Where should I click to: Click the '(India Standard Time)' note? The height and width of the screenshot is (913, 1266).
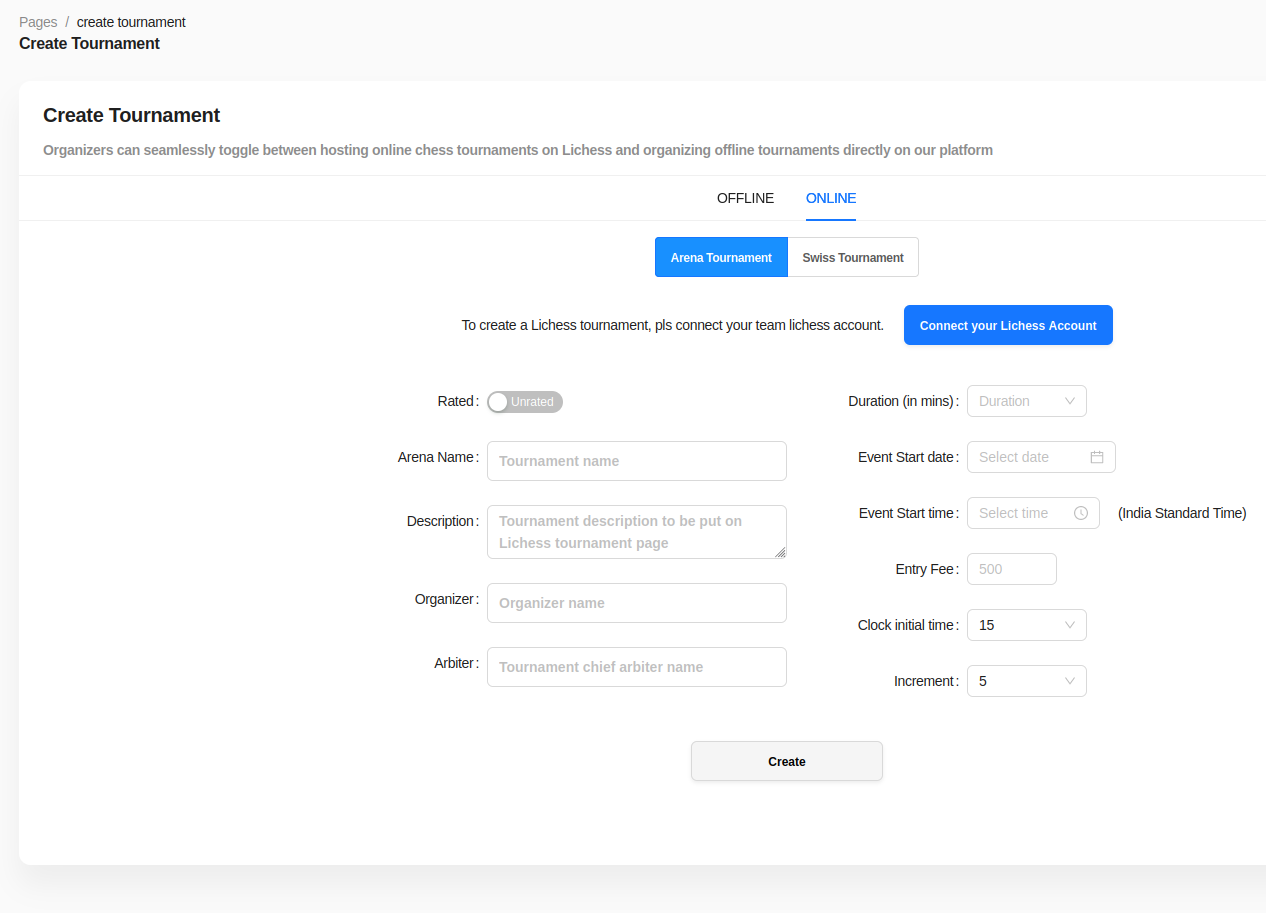[1182, 513]
